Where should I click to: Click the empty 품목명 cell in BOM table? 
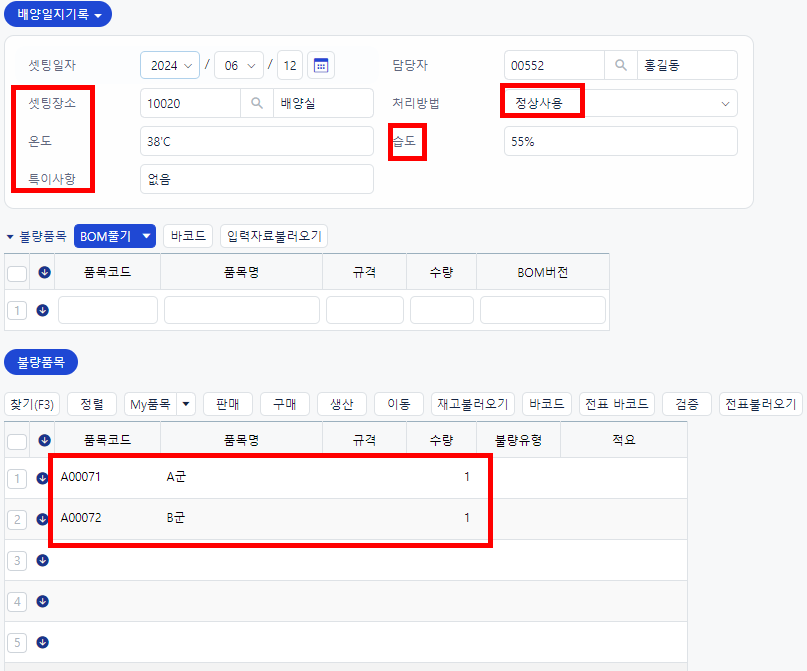point(242,310)
